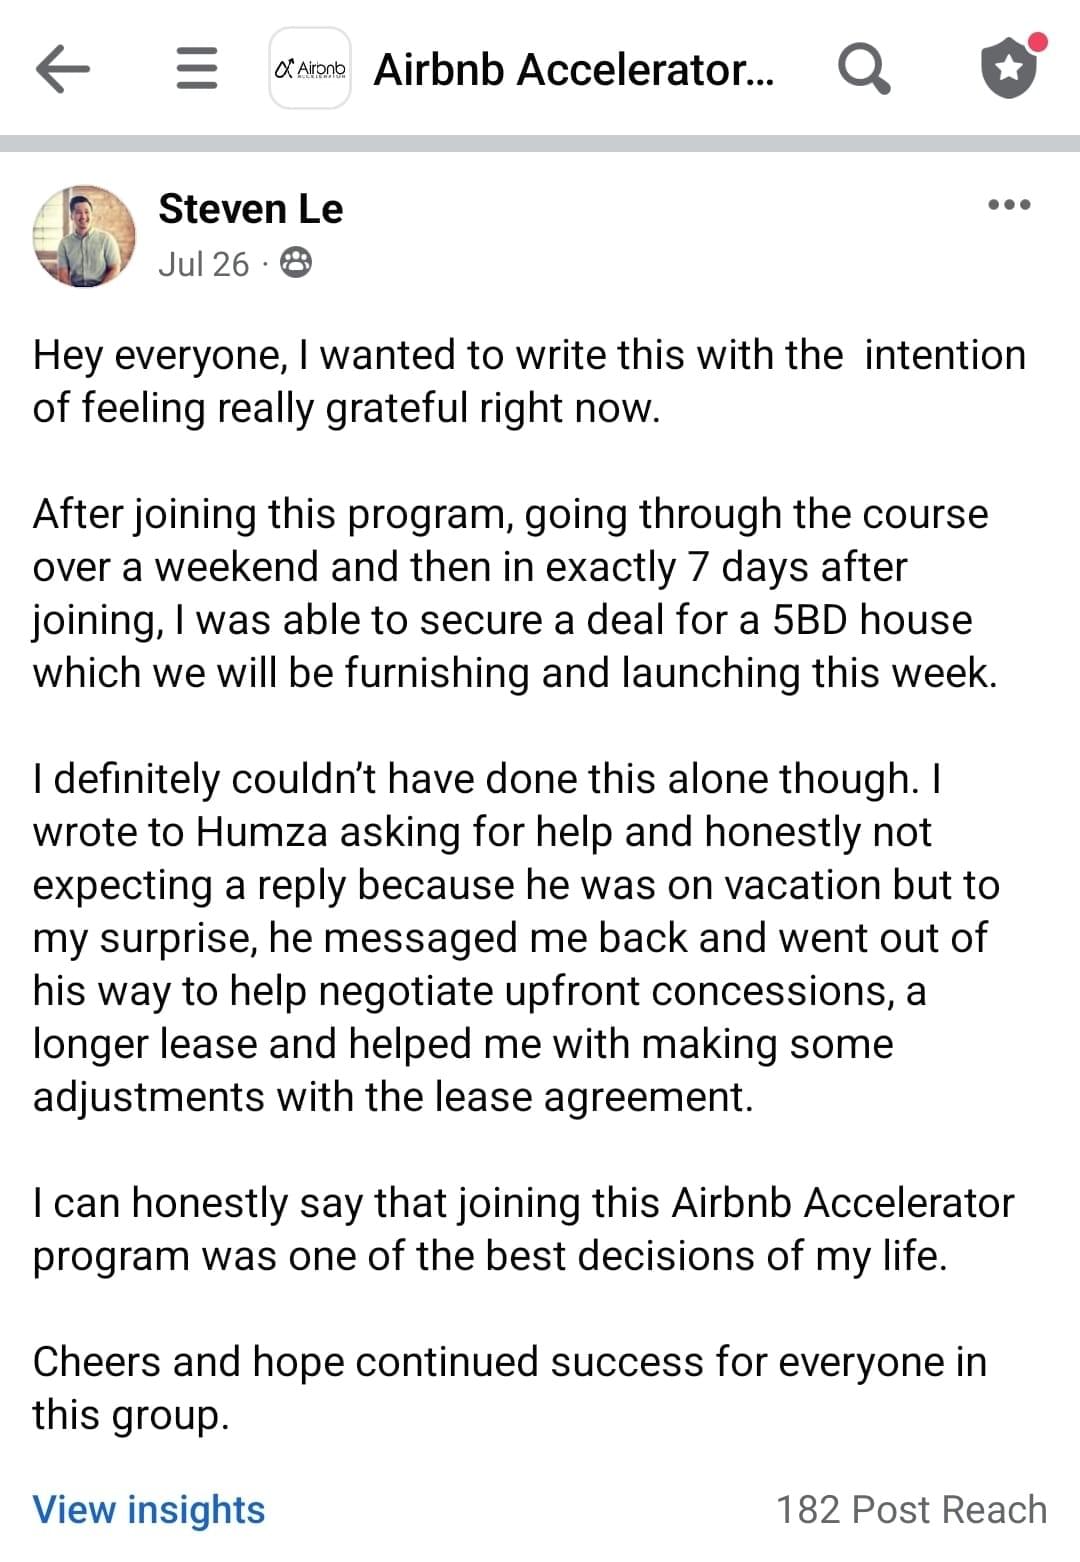This screenshot has height=1562, width=1080.
Task: Open the three-dot post options menu
Action: coord(1008,205)
